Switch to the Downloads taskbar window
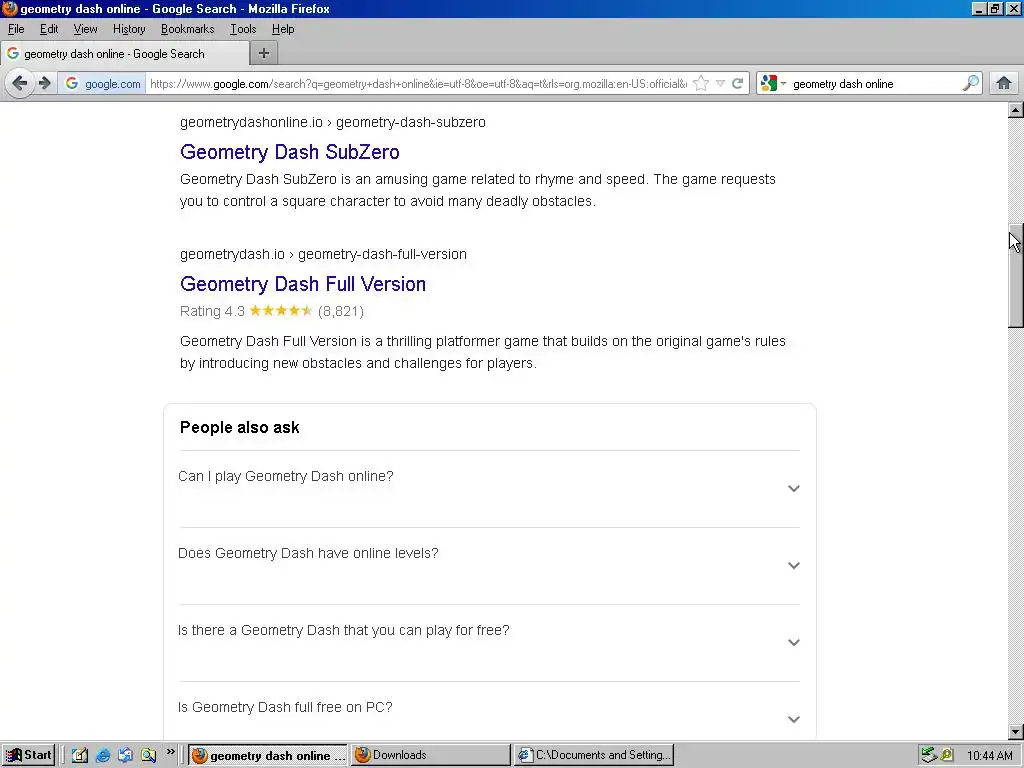Viewport: 1024px width, 768px height. 430,755
